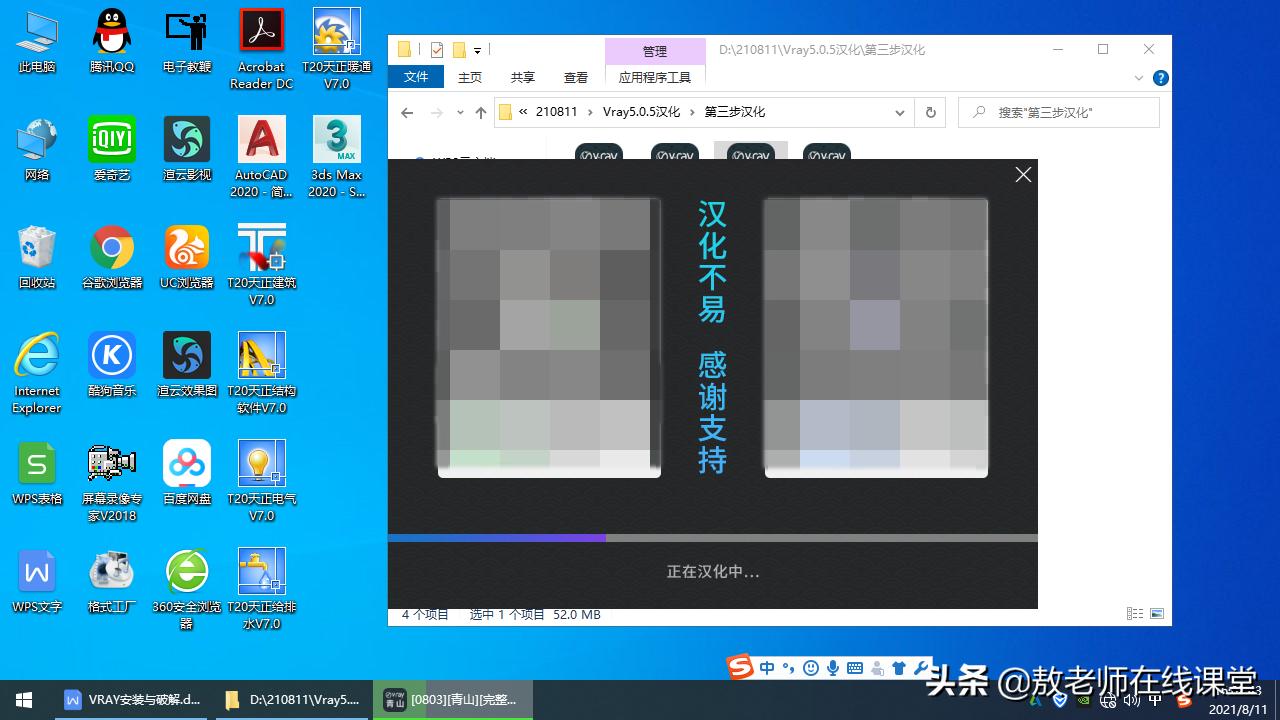This screenshot has height=720, width=1280.
Task: Toggle Chinese/English mode on Sogou input bar
Action: pos(766,668)
